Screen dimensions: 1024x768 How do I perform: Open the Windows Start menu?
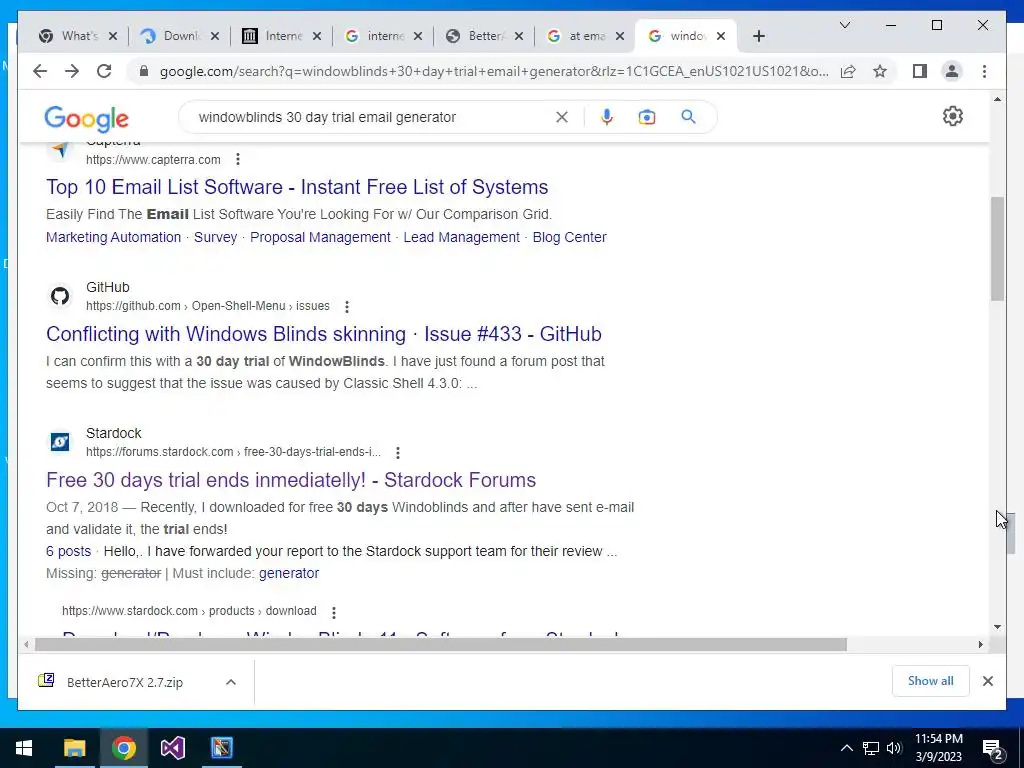[x=24, y=748]
